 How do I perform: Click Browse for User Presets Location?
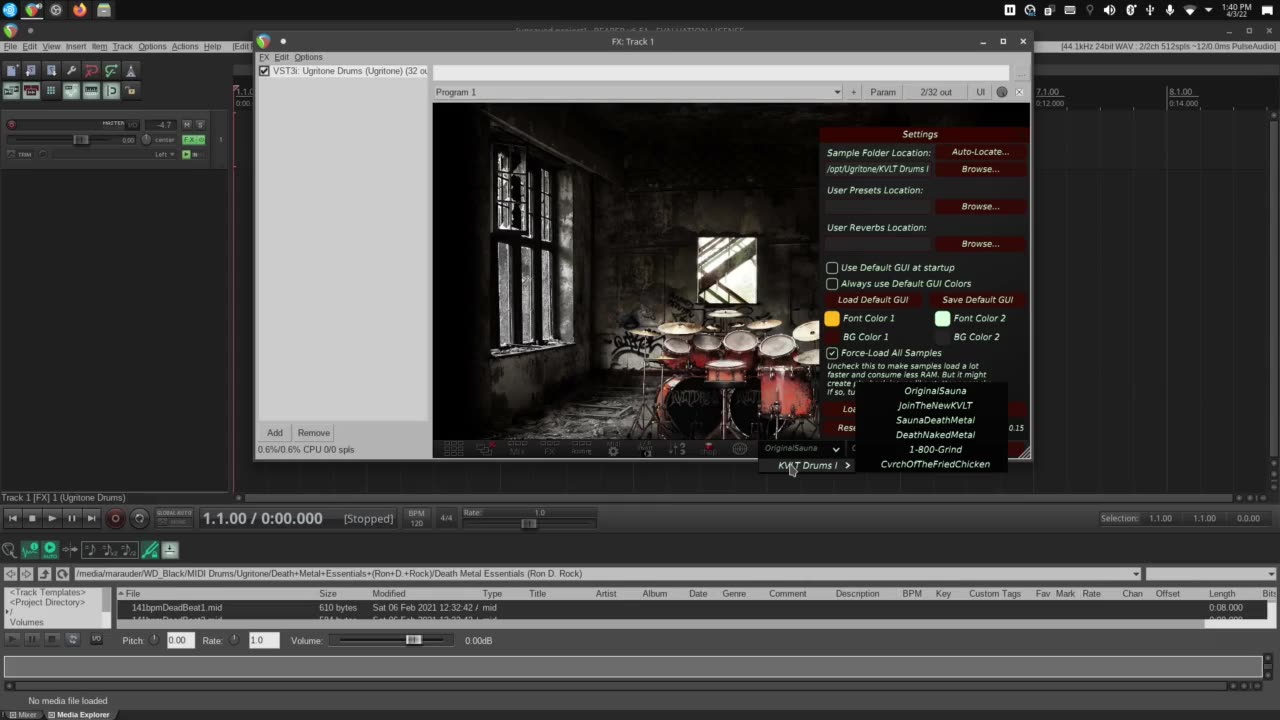980,207
